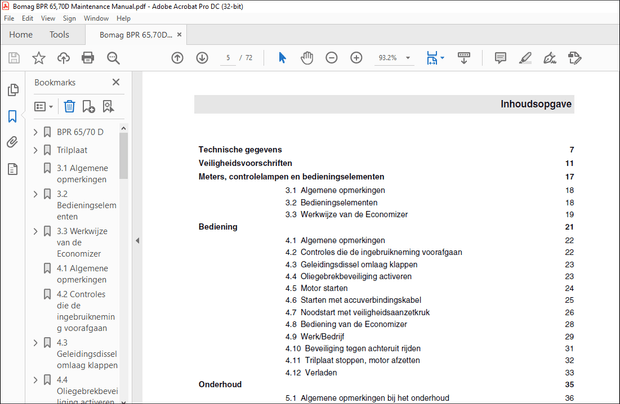Expand the 4.3 Geleidingsdissel bookmark
Image resolution: width=620 pixels, height=404 pixels.
35,343
